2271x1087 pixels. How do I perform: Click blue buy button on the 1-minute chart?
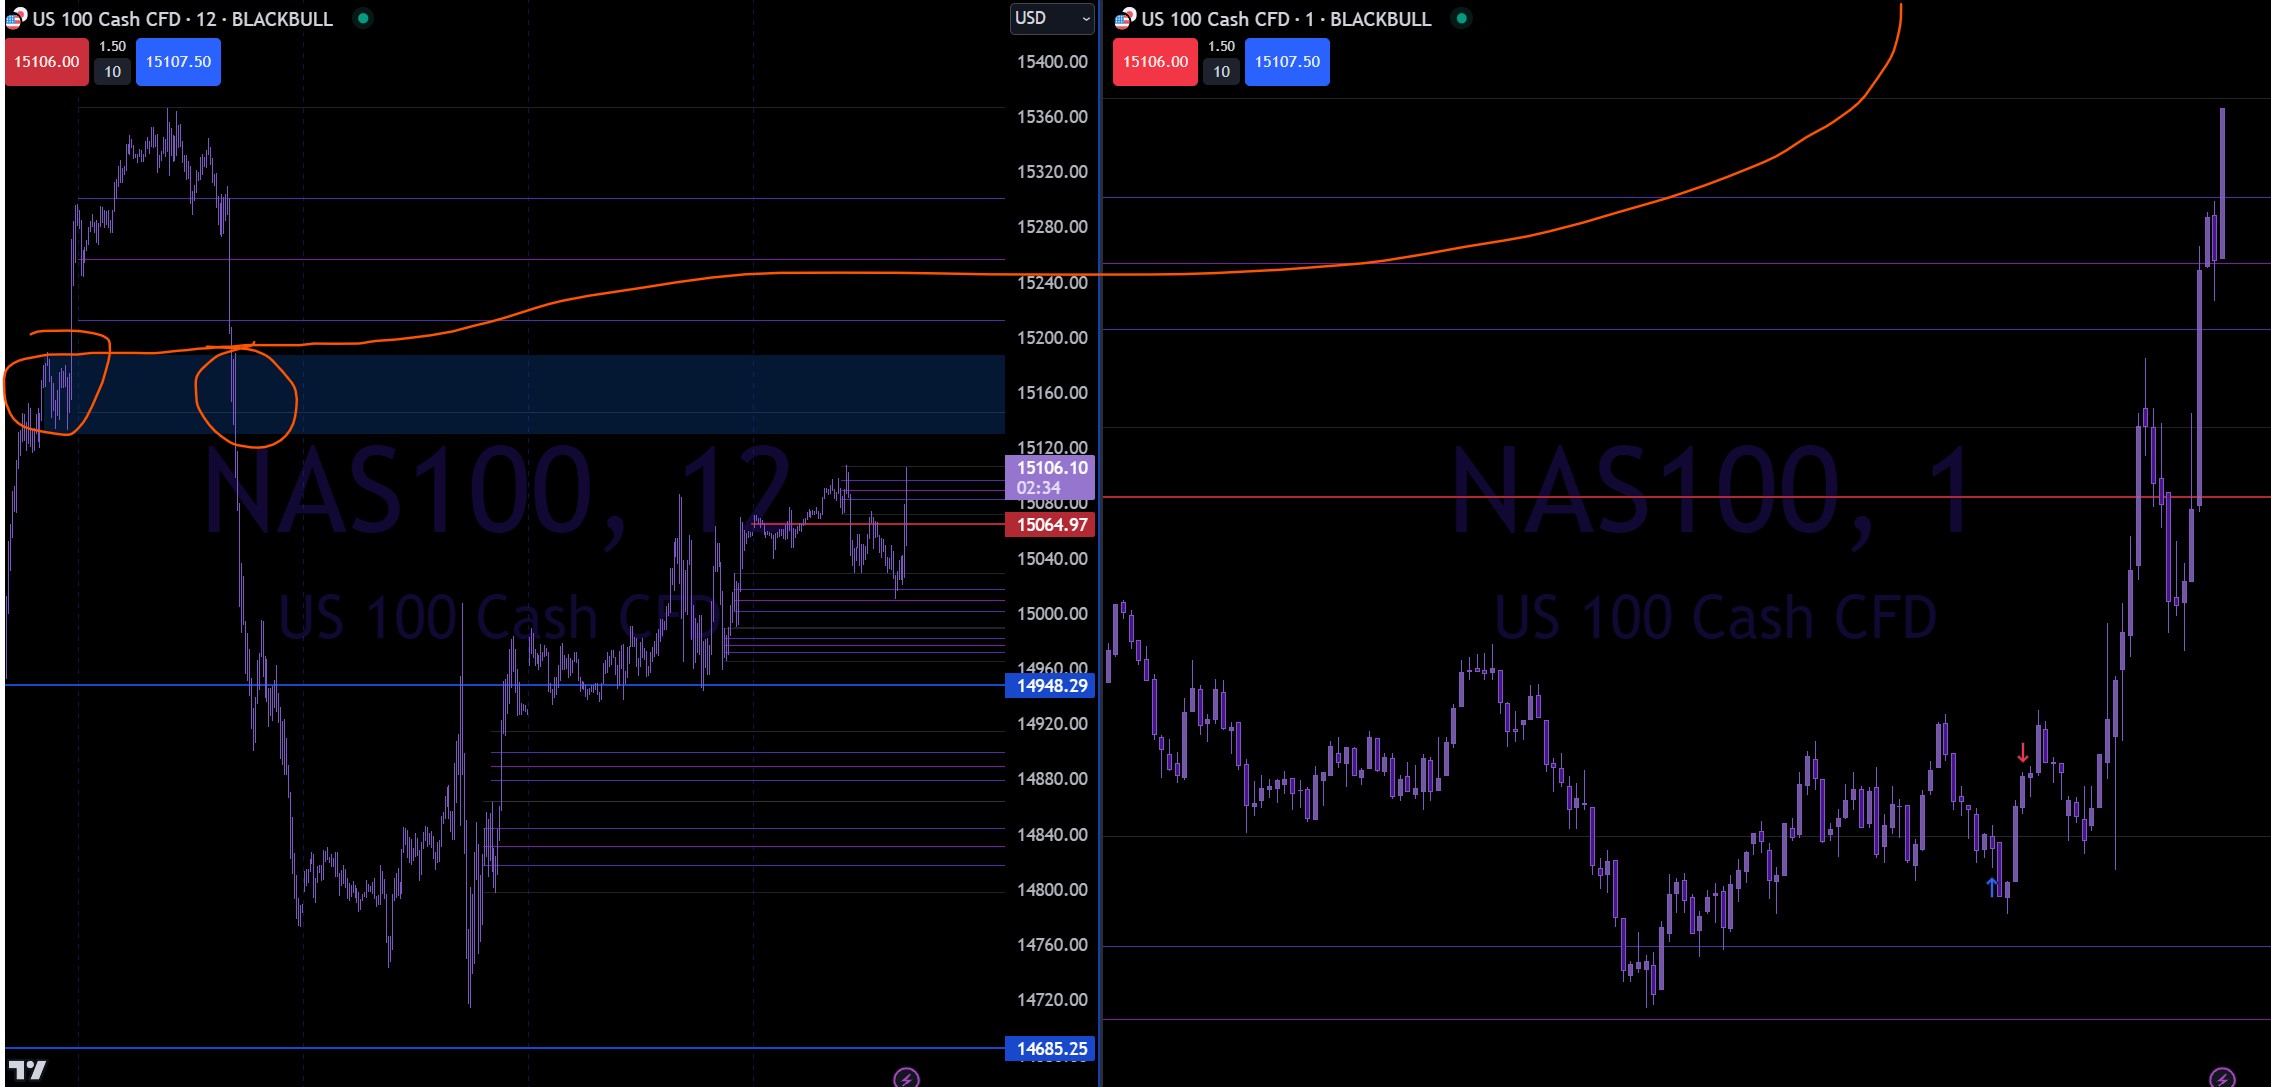[x=1286, y=62]
